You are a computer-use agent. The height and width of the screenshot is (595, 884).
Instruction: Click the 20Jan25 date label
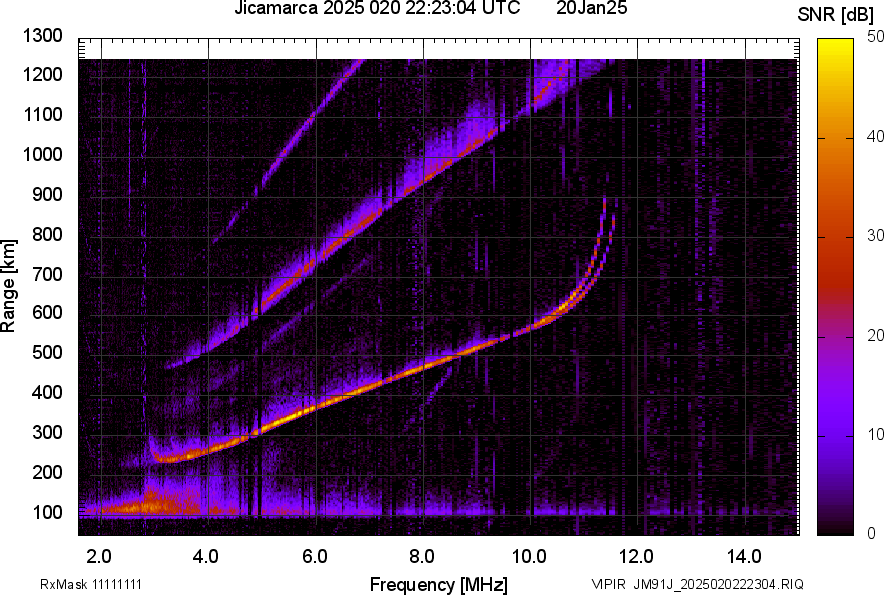(x=586, y=9)
